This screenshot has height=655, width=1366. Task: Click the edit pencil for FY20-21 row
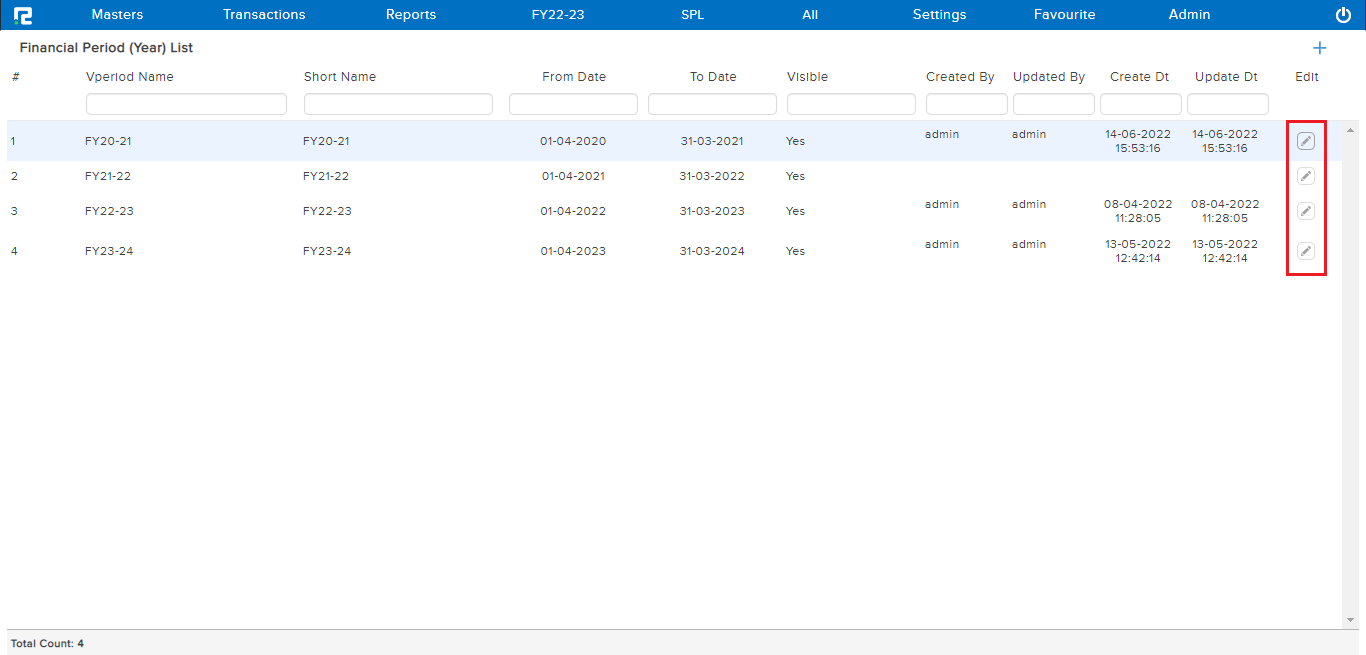[x=1305, y=141]
